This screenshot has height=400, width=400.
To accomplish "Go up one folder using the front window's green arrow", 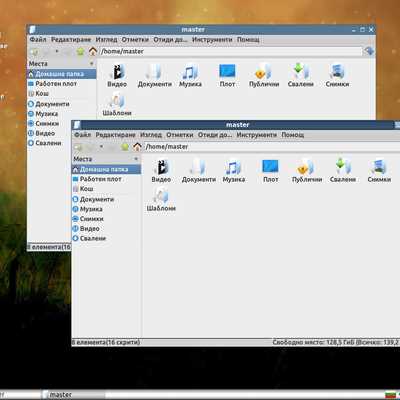I will click(x=125, y=147).
